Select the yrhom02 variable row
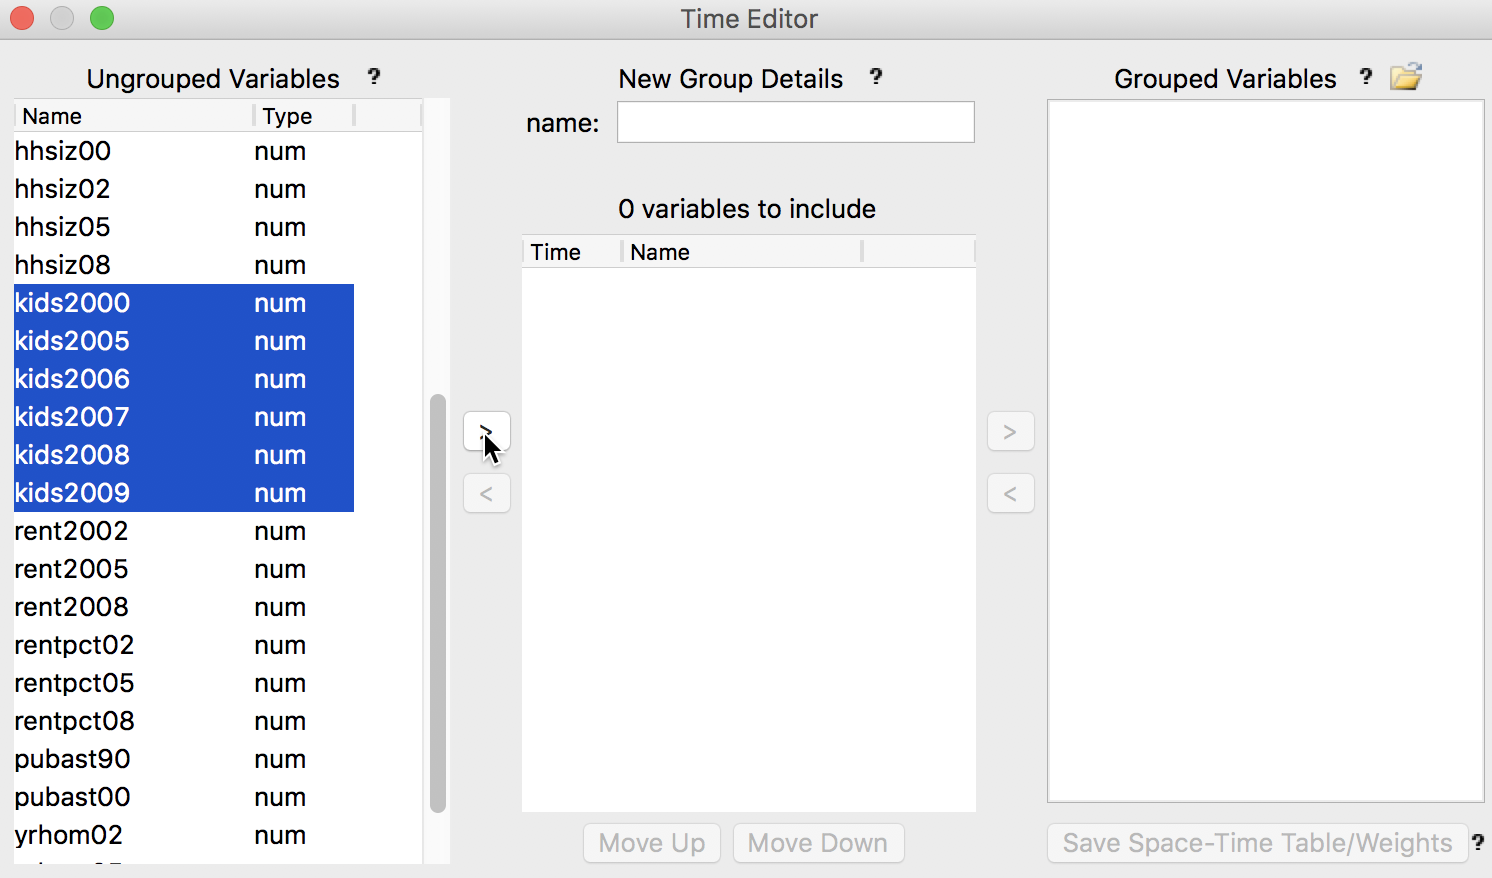The width and height of the screenshot is (1492, 878). pyautogui.click(x=184, y=835)
